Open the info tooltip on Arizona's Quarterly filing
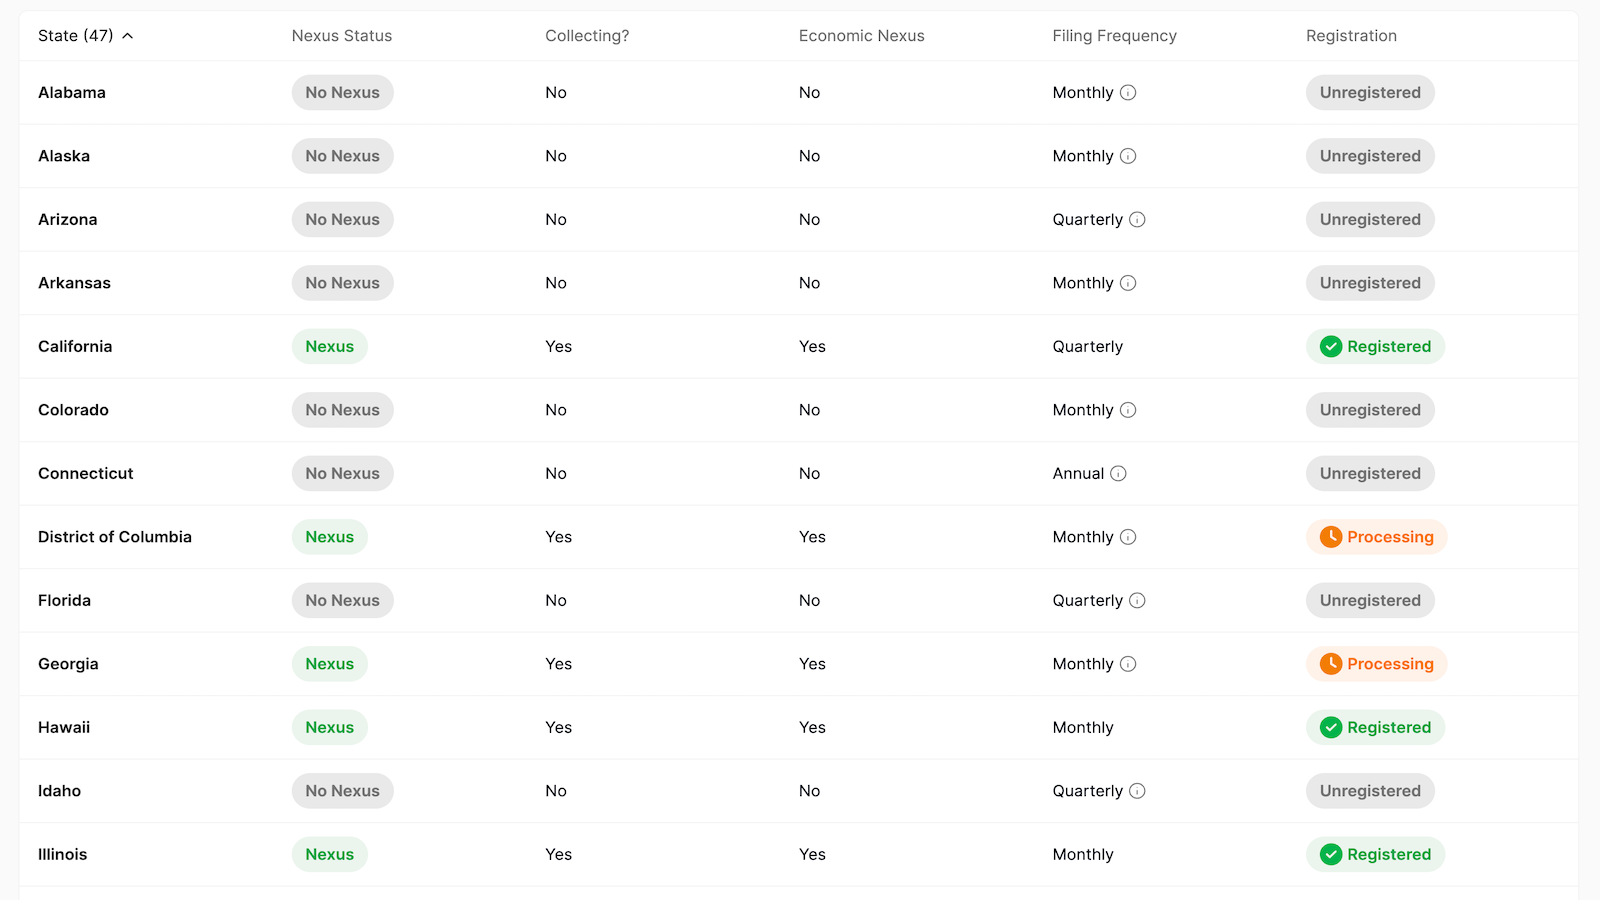The width and height of the screenshot is (1600, 900). coord(1139,219)
